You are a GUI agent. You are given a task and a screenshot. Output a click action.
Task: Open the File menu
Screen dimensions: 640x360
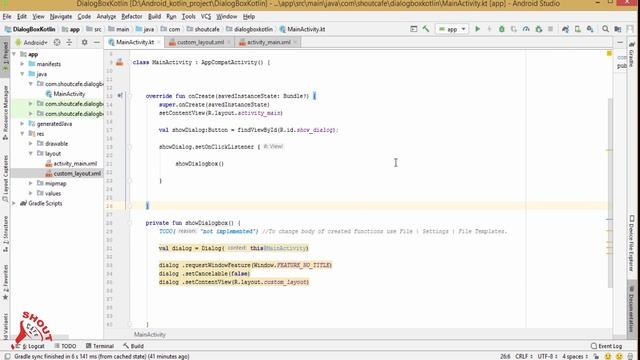click(7, 16)
